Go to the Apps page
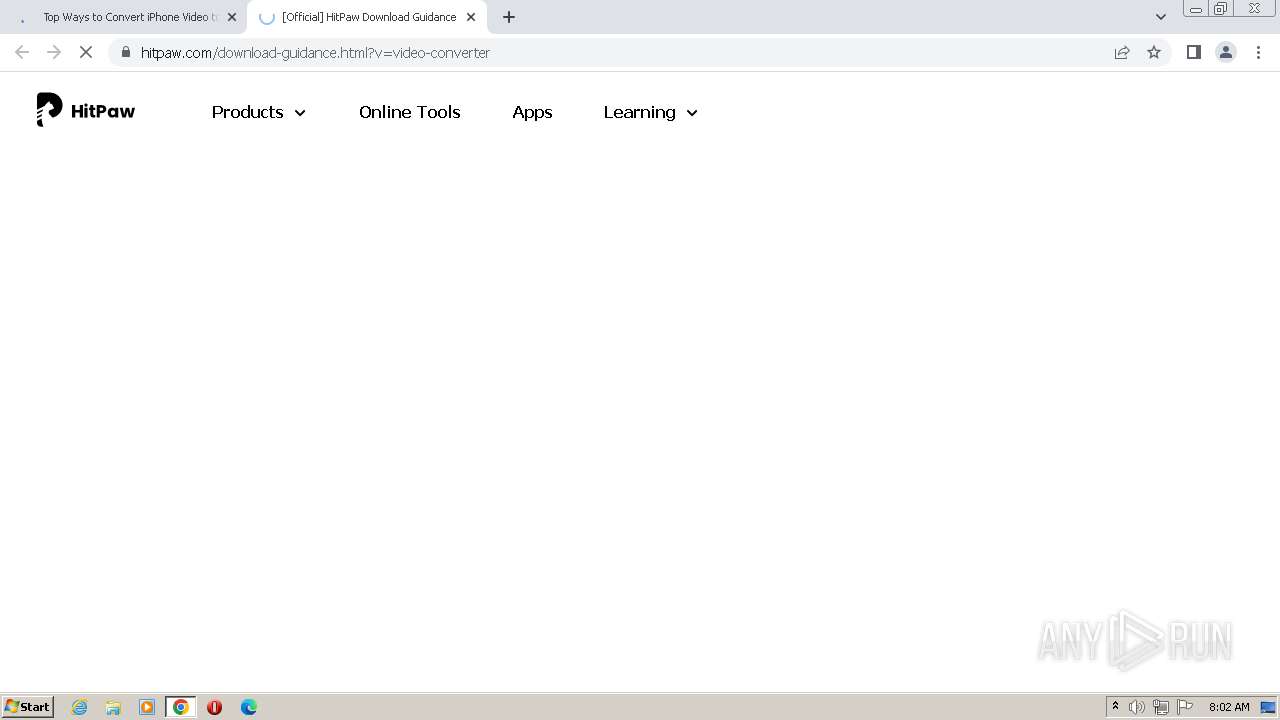This screenshot has height=720, width=1280. coord(532,112)
